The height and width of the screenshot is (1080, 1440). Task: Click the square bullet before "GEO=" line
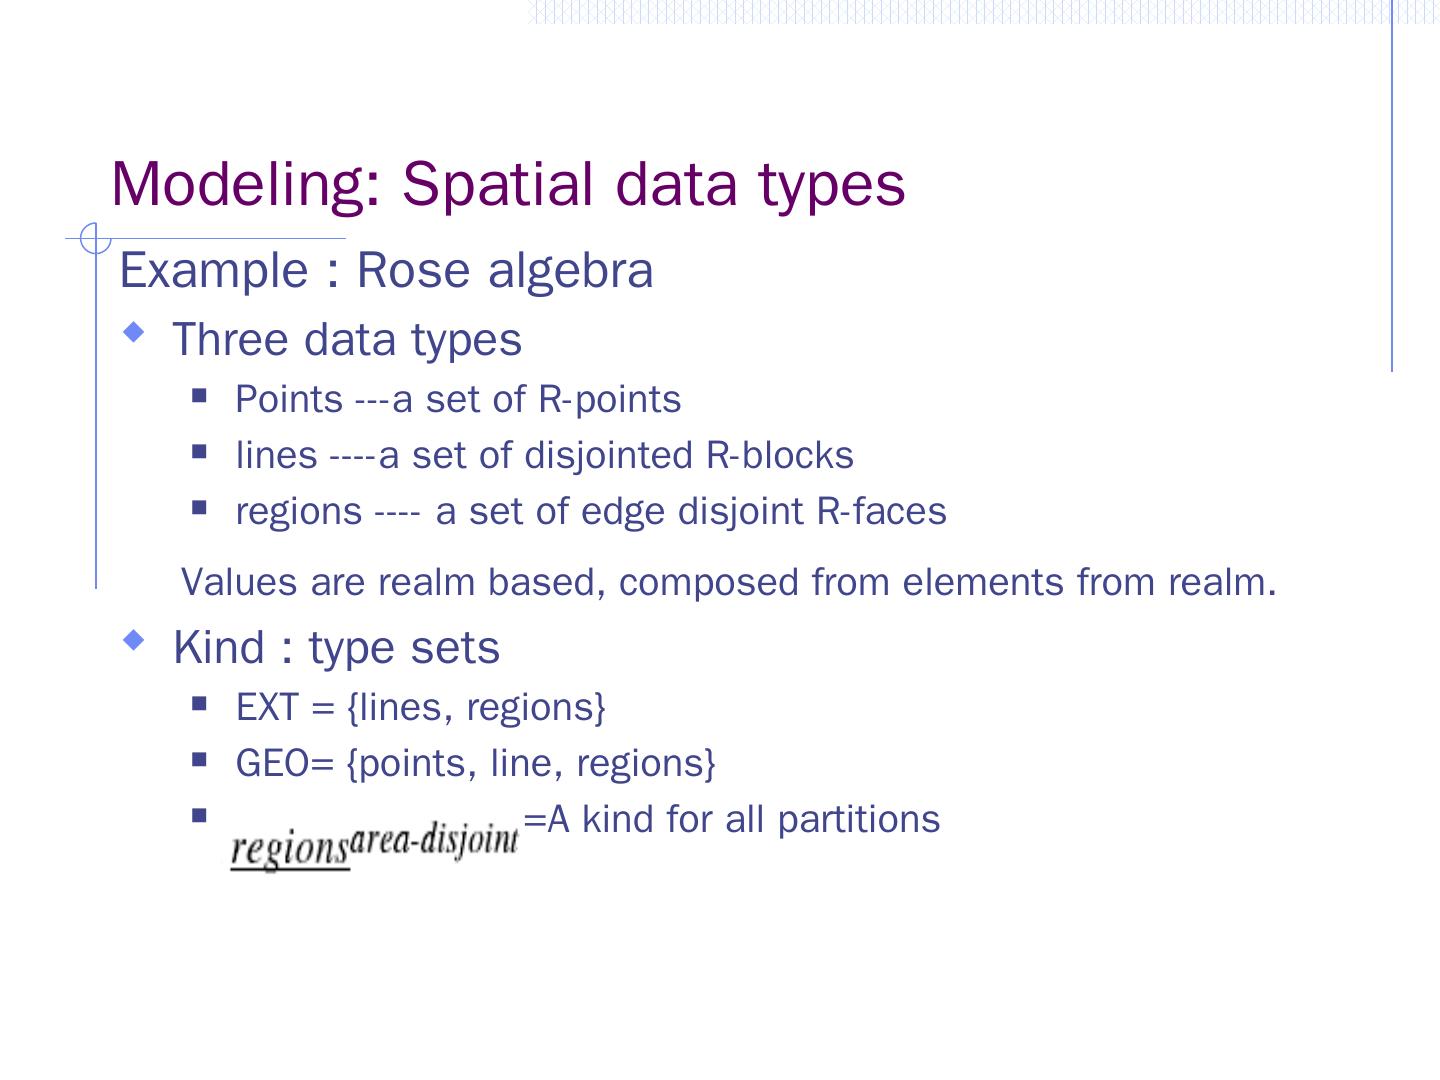click(199, 760)
